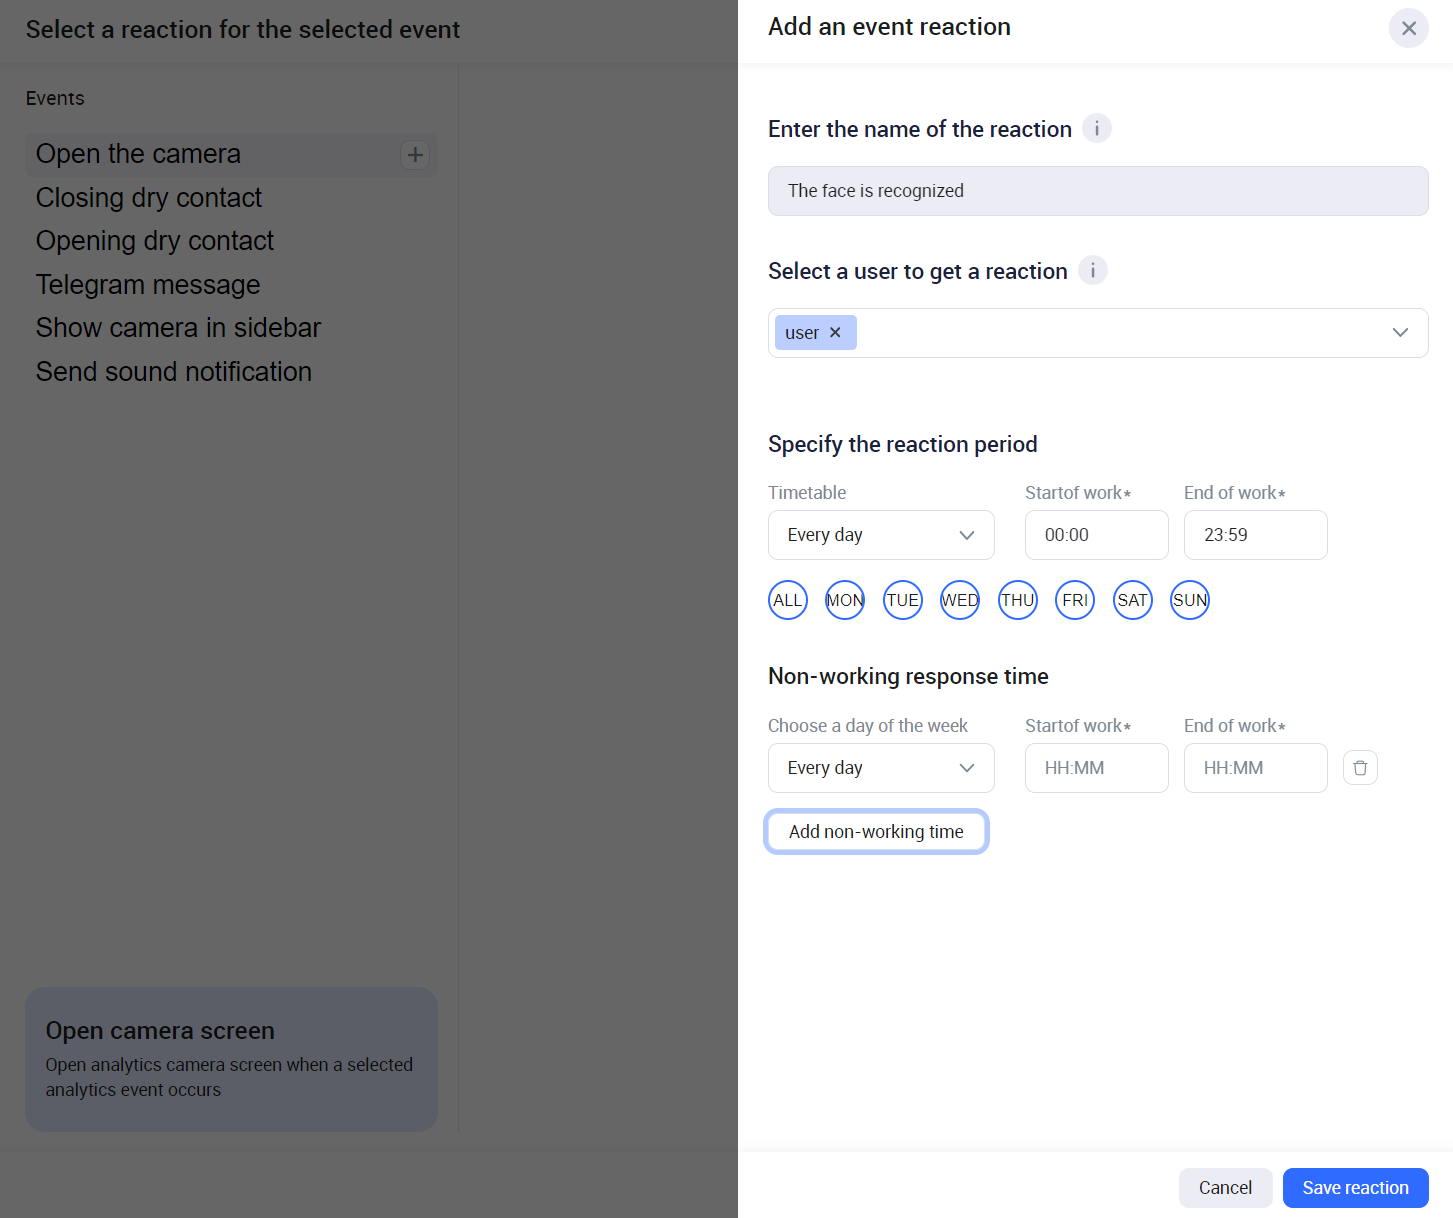Open the Timetable 'Every day' dropdown

click(x=881, y=535)
